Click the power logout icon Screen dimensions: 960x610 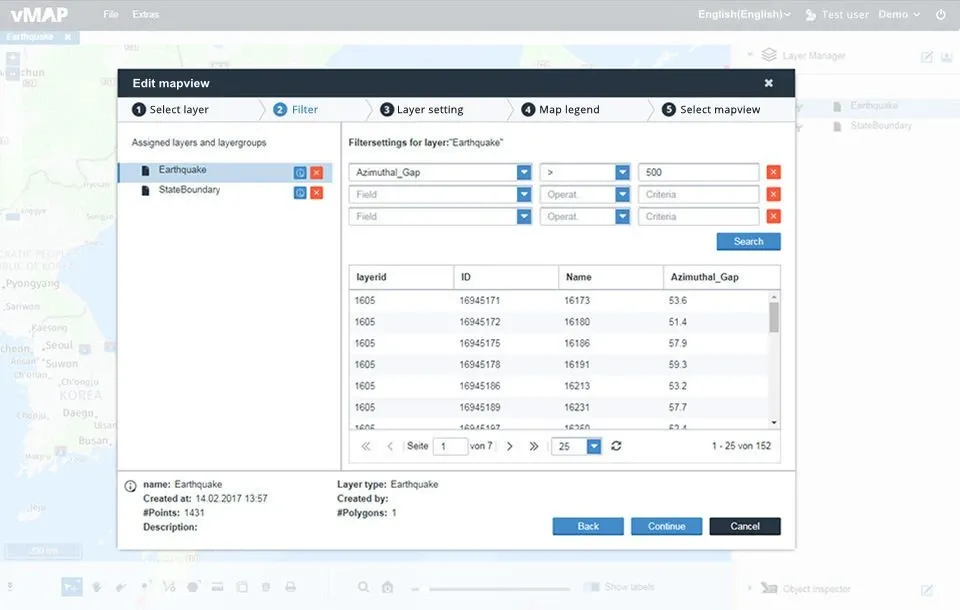tap(941, 14)
